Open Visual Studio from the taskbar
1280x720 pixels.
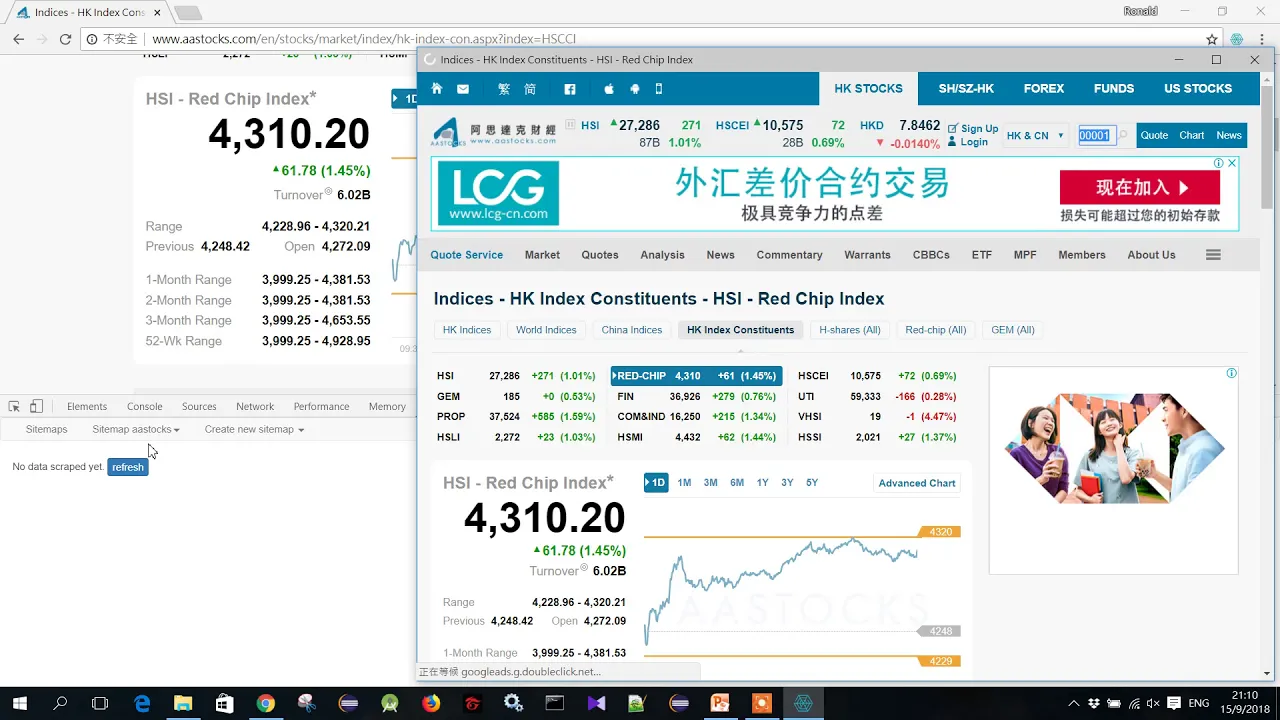[596, 703]
